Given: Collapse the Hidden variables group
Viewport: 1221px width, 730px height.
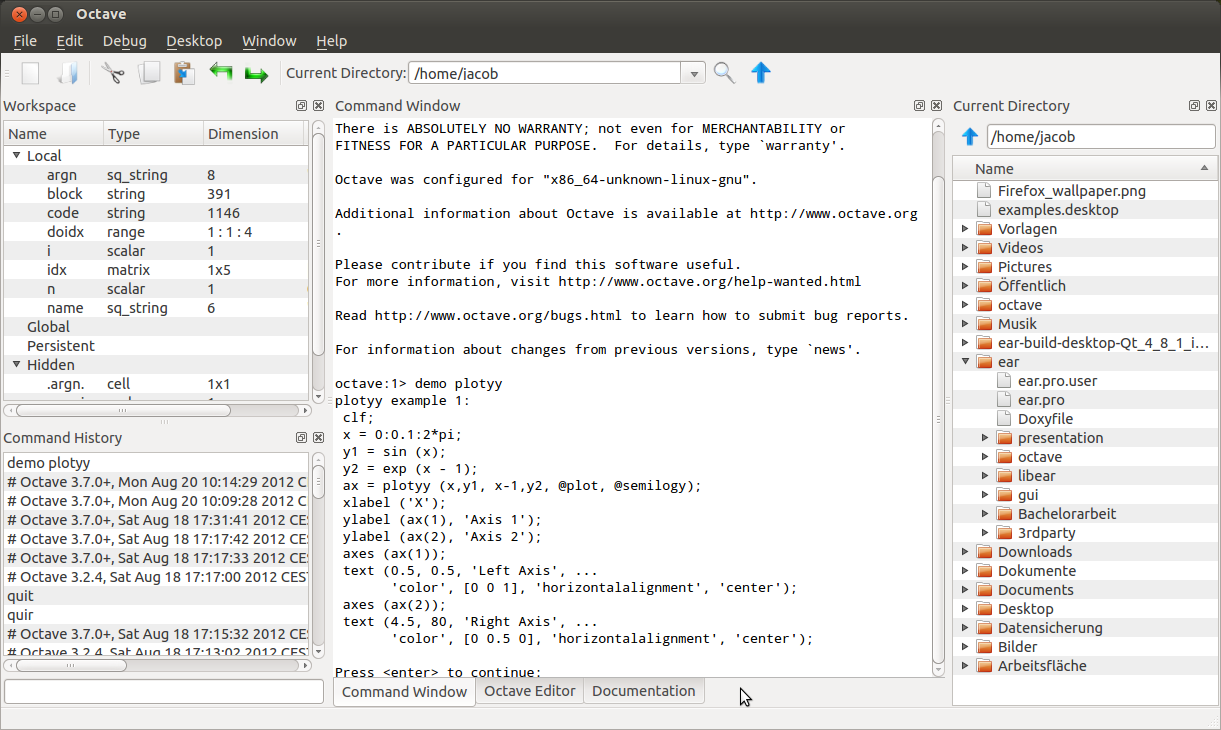Looking at the screenshot, I should click(x=17, y=365).
